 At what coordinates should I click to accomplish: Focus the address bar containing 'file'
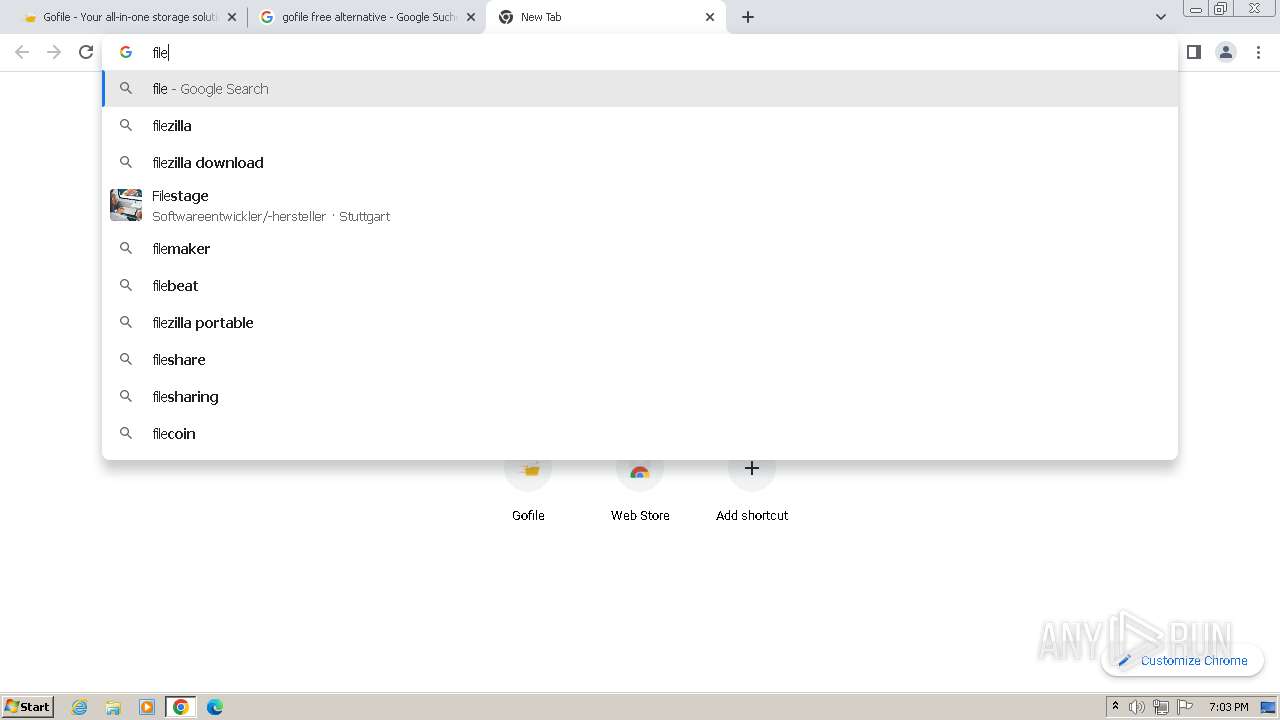(640, 52)
